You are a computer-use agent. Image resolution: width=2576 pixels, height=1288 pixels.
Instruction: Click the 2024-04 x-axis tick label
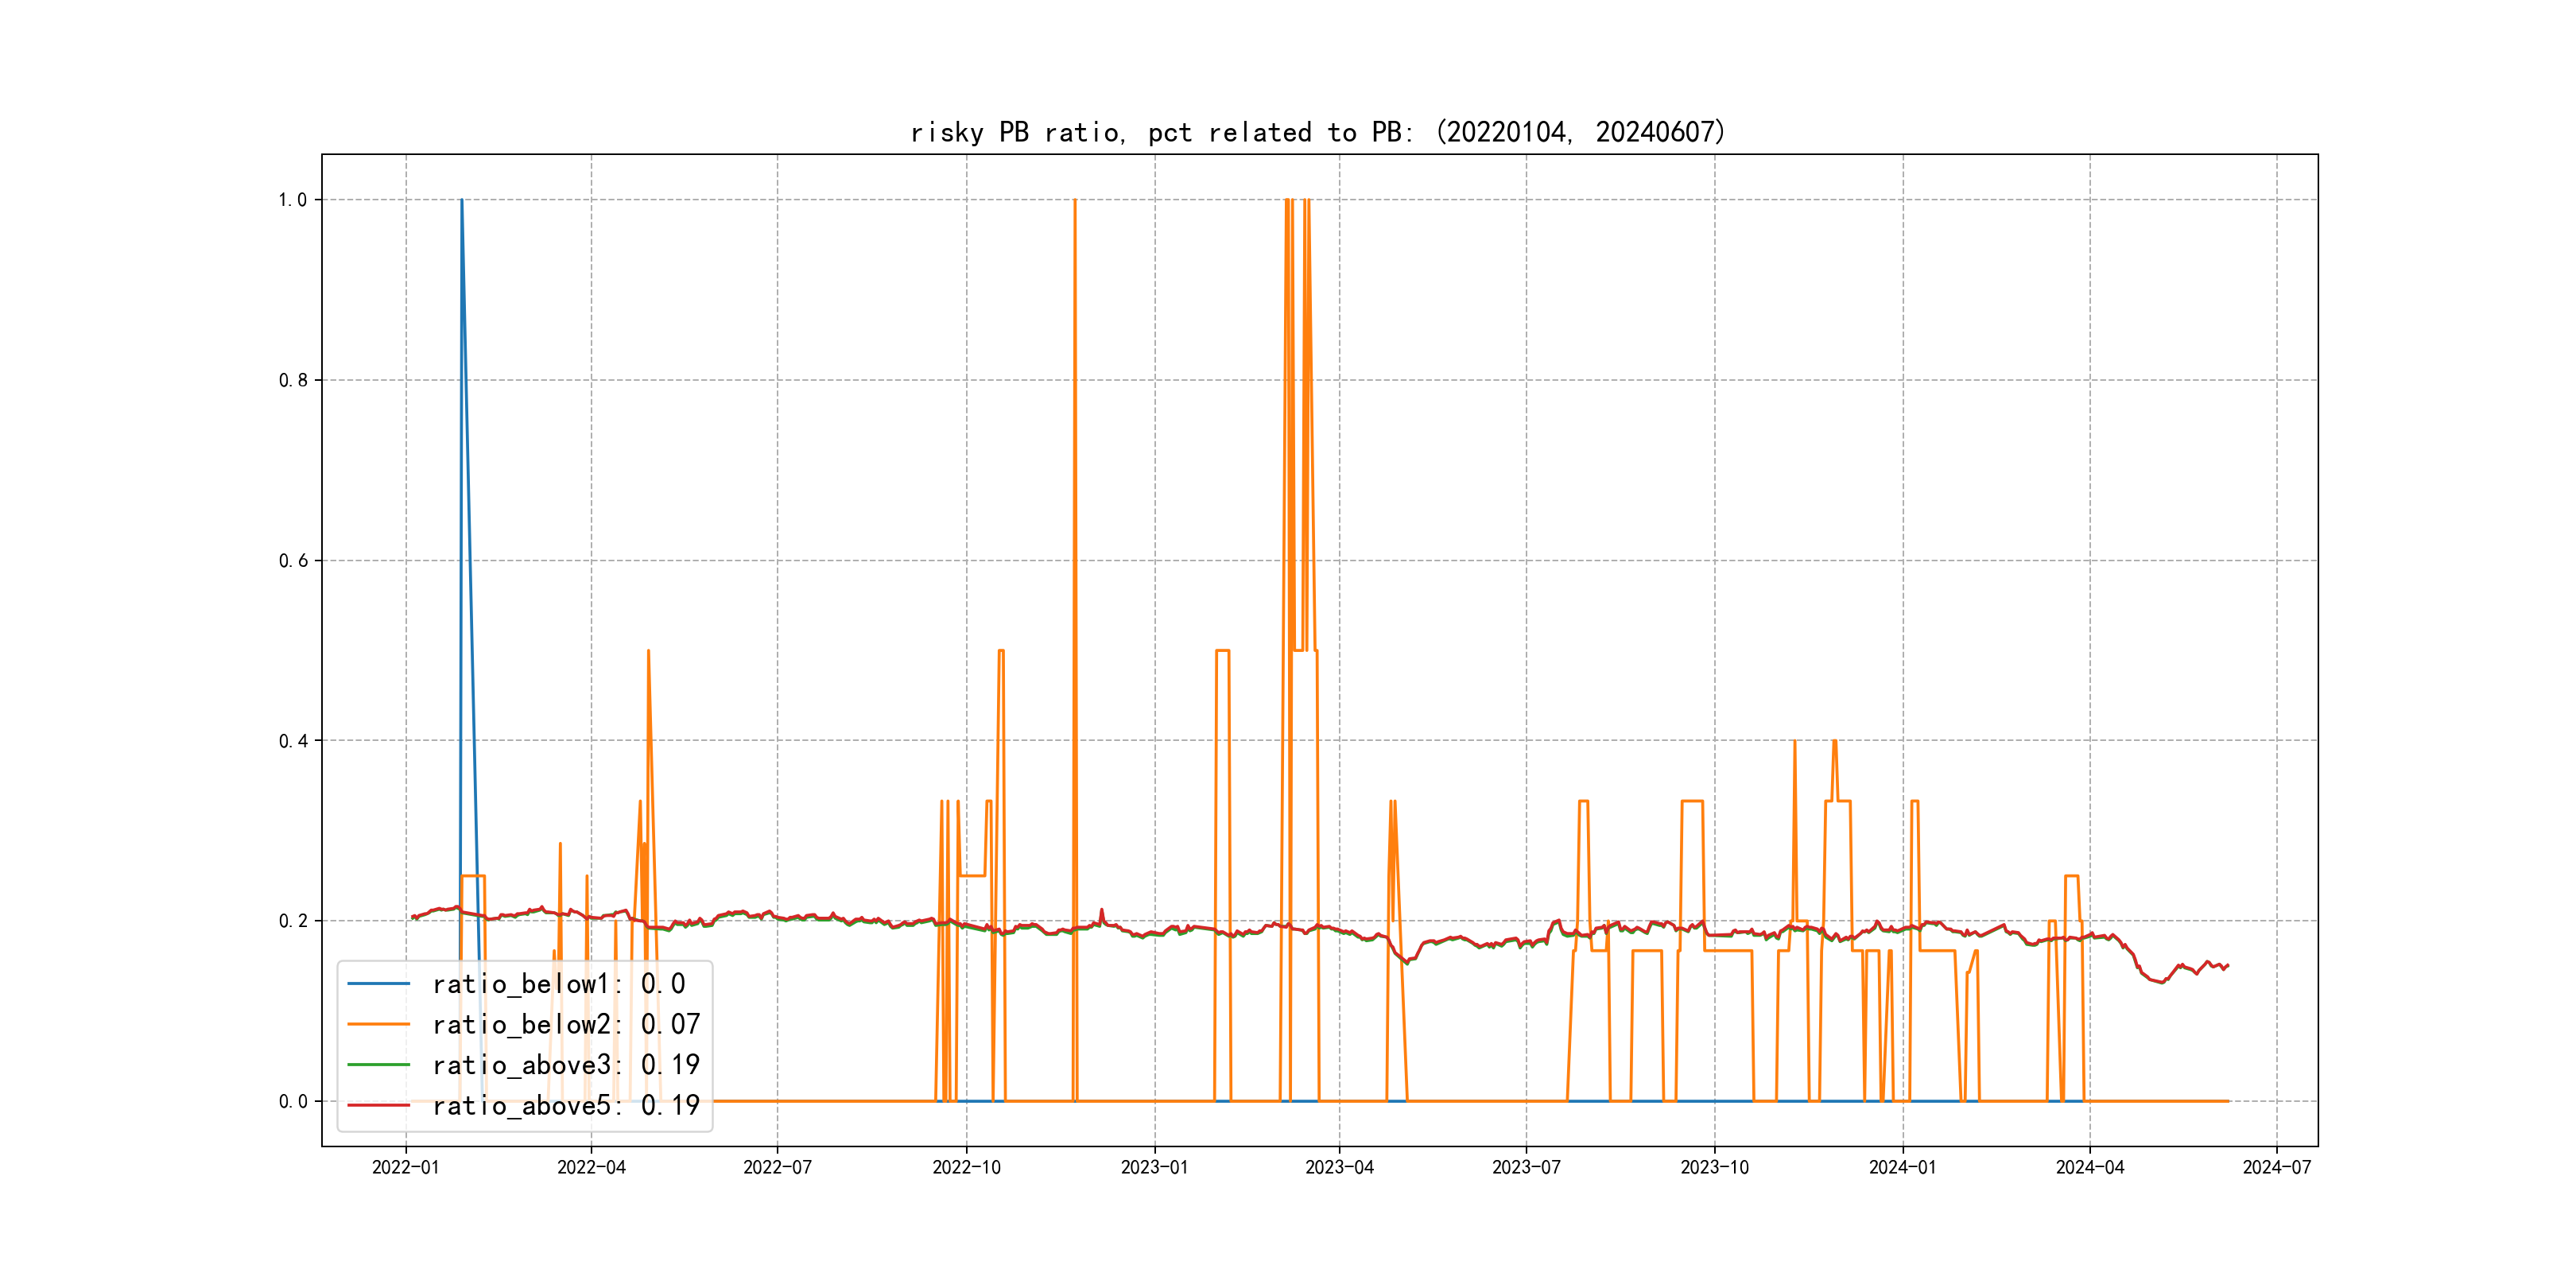(x=2089, y=1167)
